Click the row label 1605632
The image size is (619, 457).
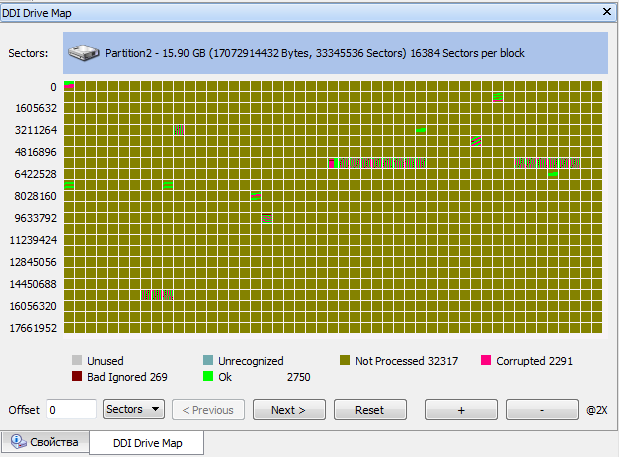tap(36, 108)
